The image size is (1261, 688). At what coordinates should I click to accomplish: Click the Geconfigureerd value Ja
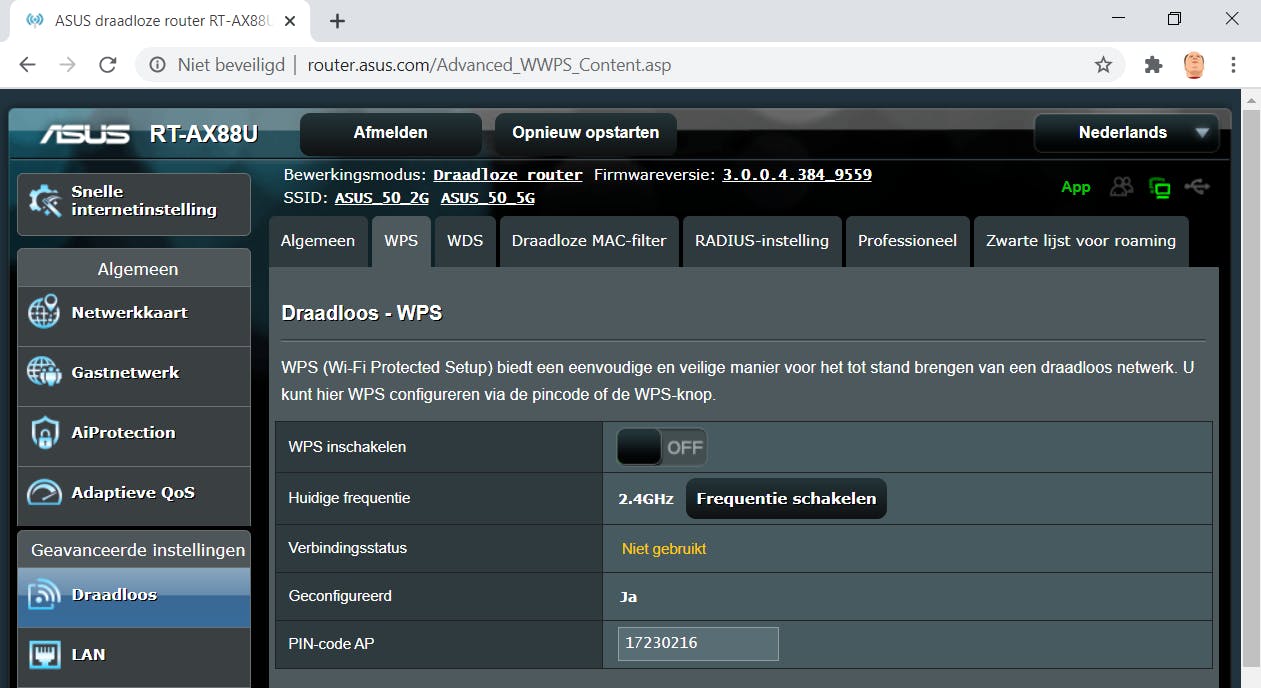click(x=628, y=597)
